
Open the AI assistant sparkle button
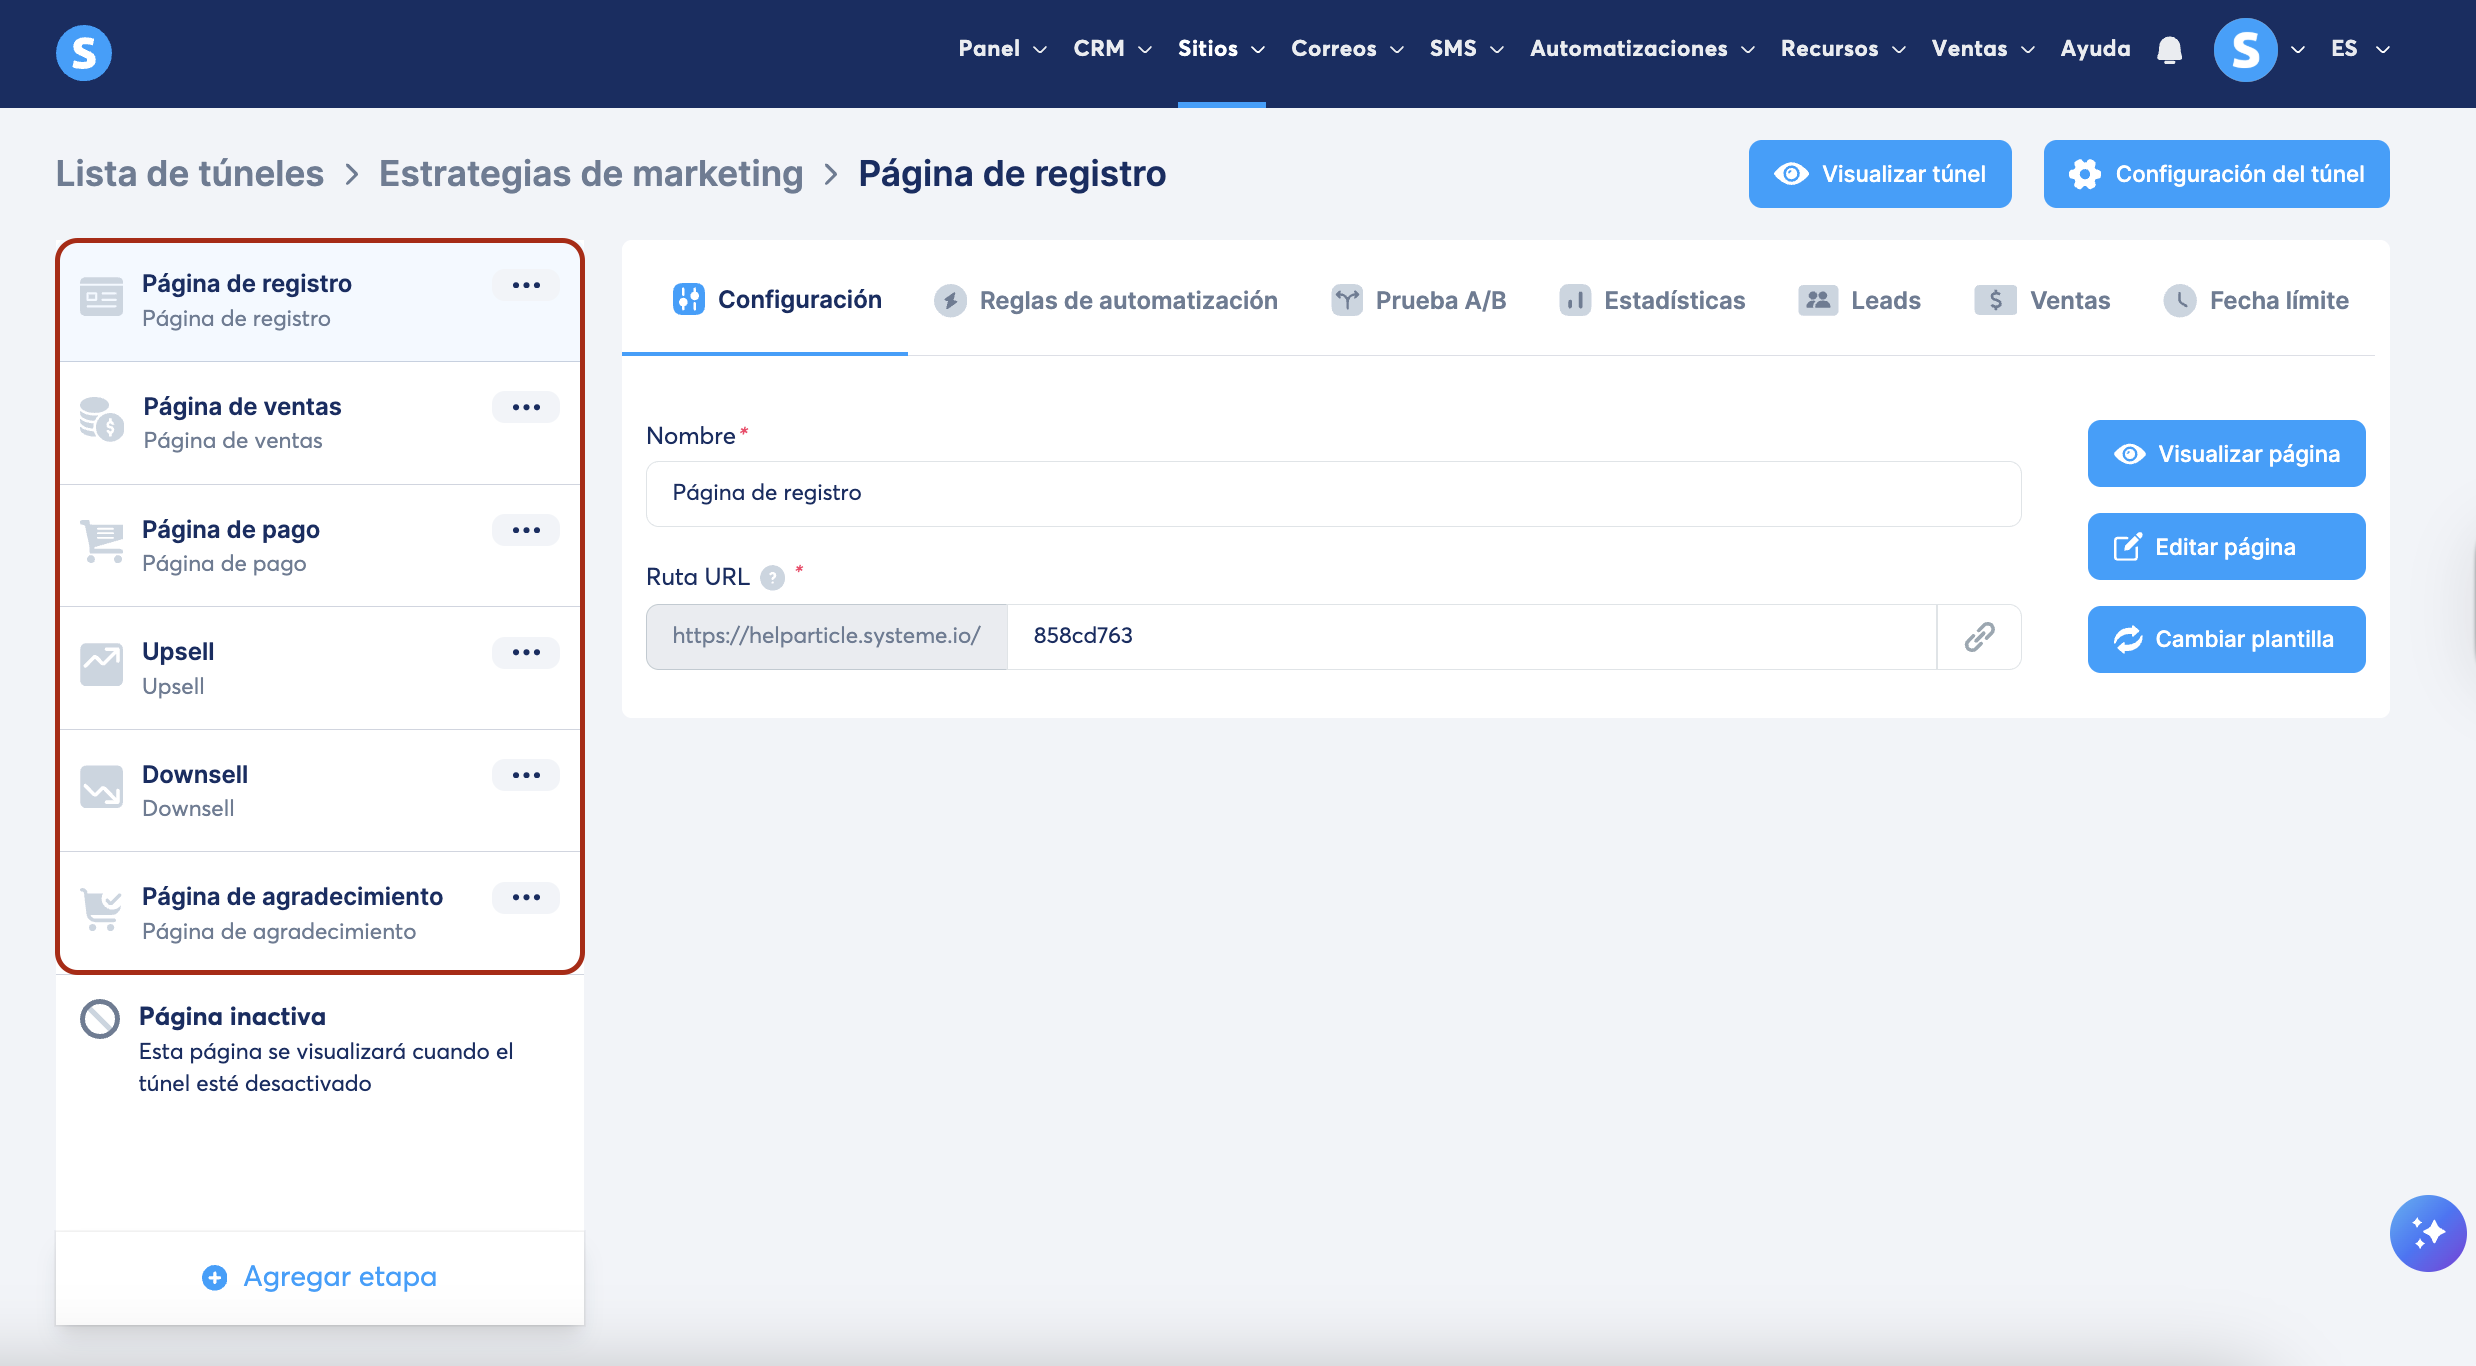pyautogui.click(x=2427, y=1233)
